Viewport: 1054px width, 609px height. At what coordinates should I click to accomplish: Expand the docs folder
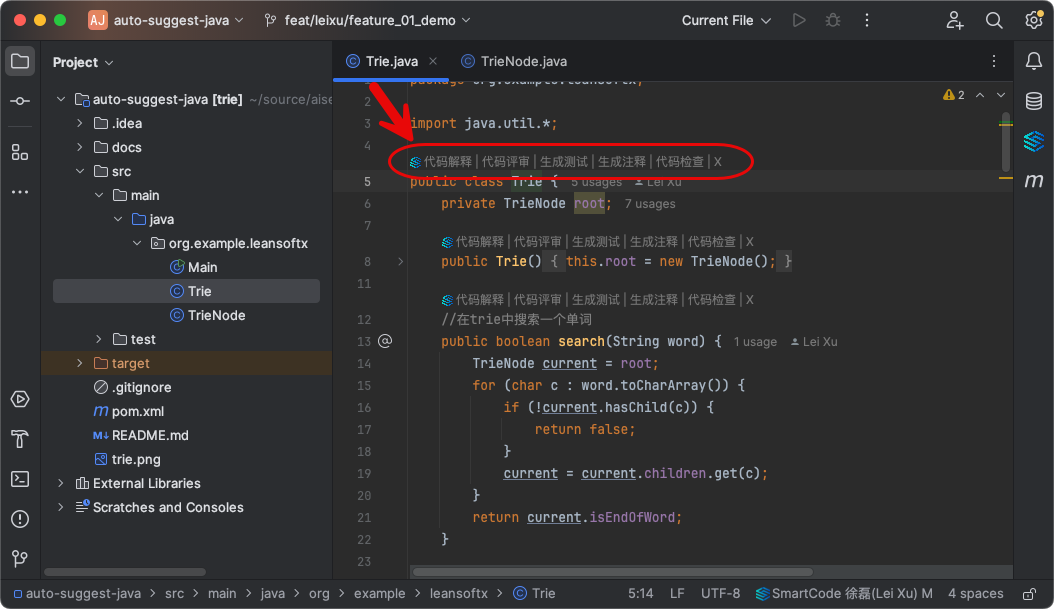coord(80,147)
